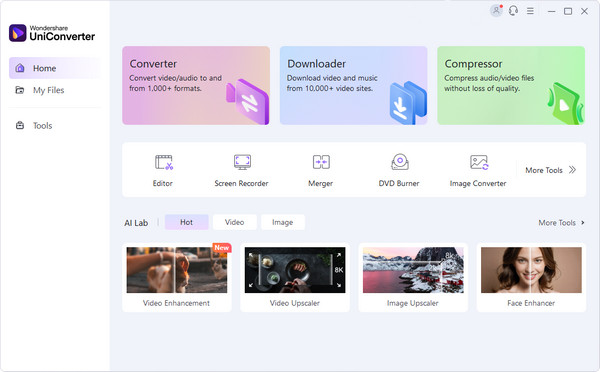Open the hamburger menu icon

(x=530, y=11)
